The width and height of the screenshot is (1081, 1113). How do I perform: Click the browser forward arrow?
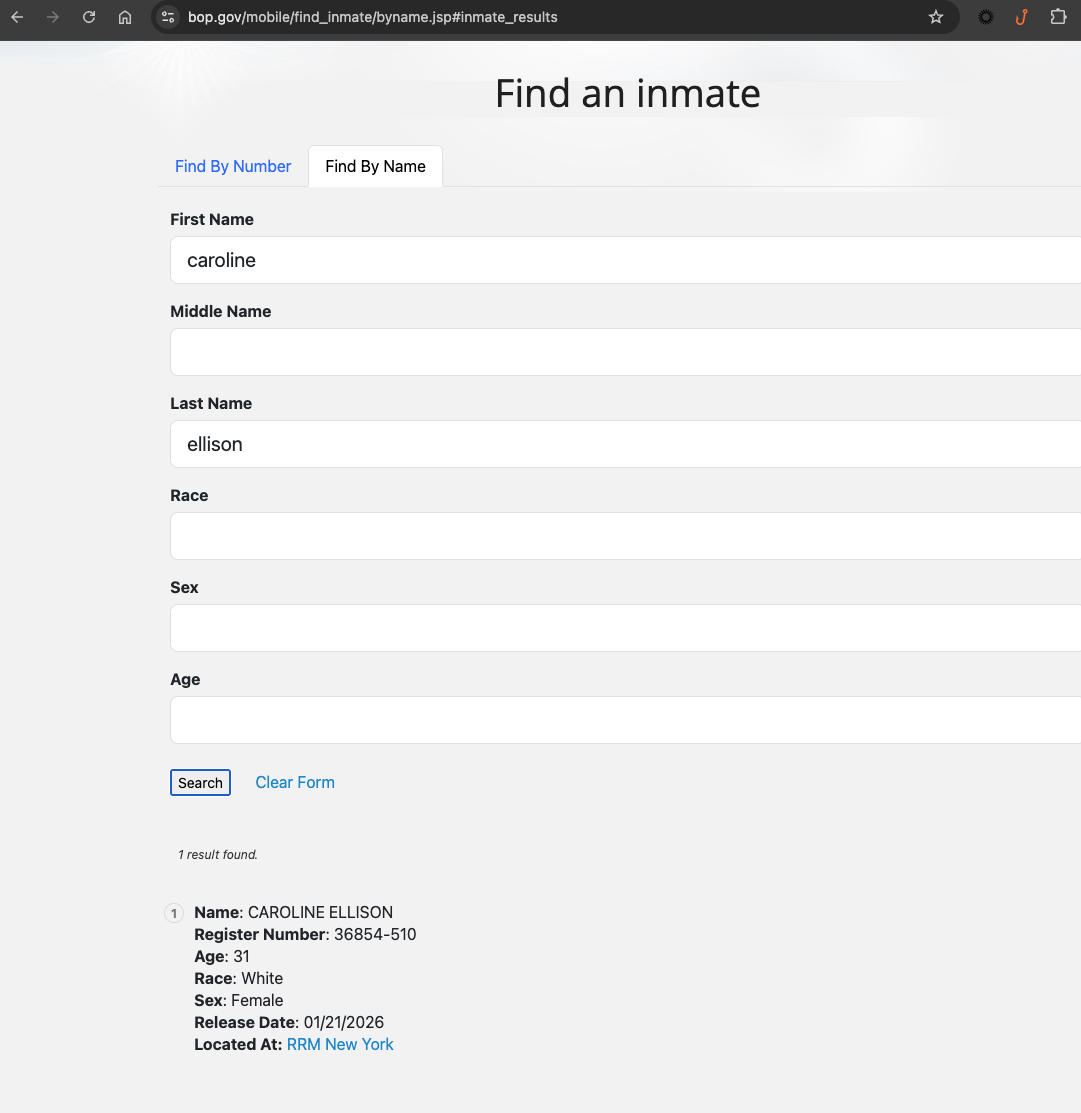click(53, 17)
